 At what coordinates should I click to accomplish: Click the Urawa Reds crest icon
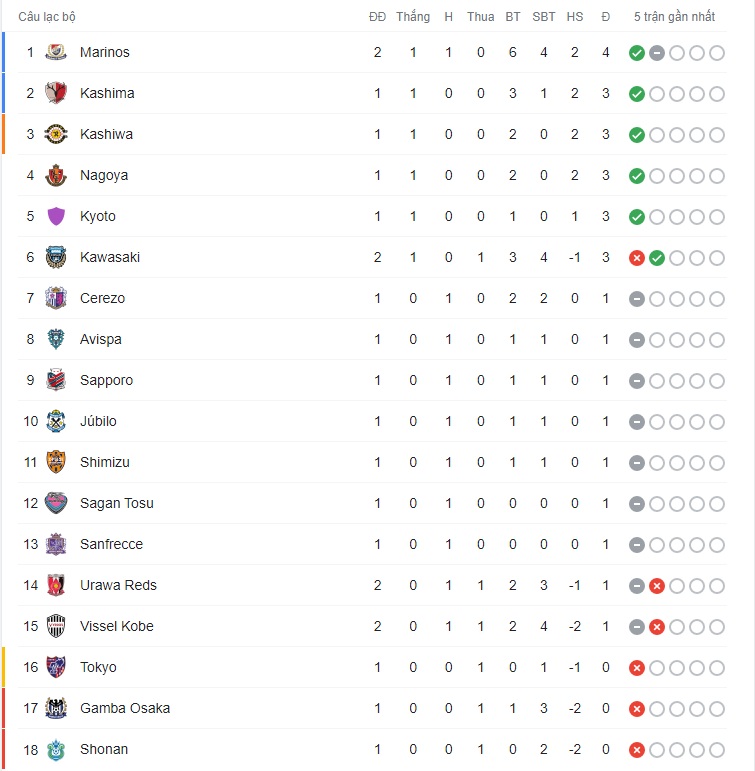tap(56, 585)
